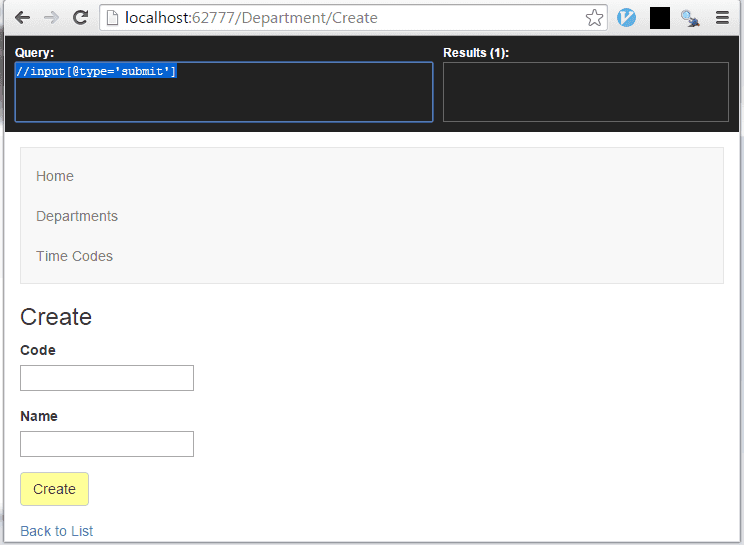744x545 pixels.
Task: Bookmark this page with the star icon
Action: click(594, 18)
